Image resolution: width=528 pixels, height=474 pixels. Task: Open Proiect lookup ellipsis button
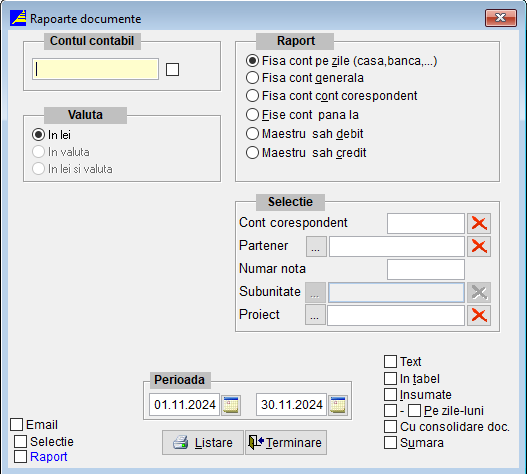click(x=315, y=315)
